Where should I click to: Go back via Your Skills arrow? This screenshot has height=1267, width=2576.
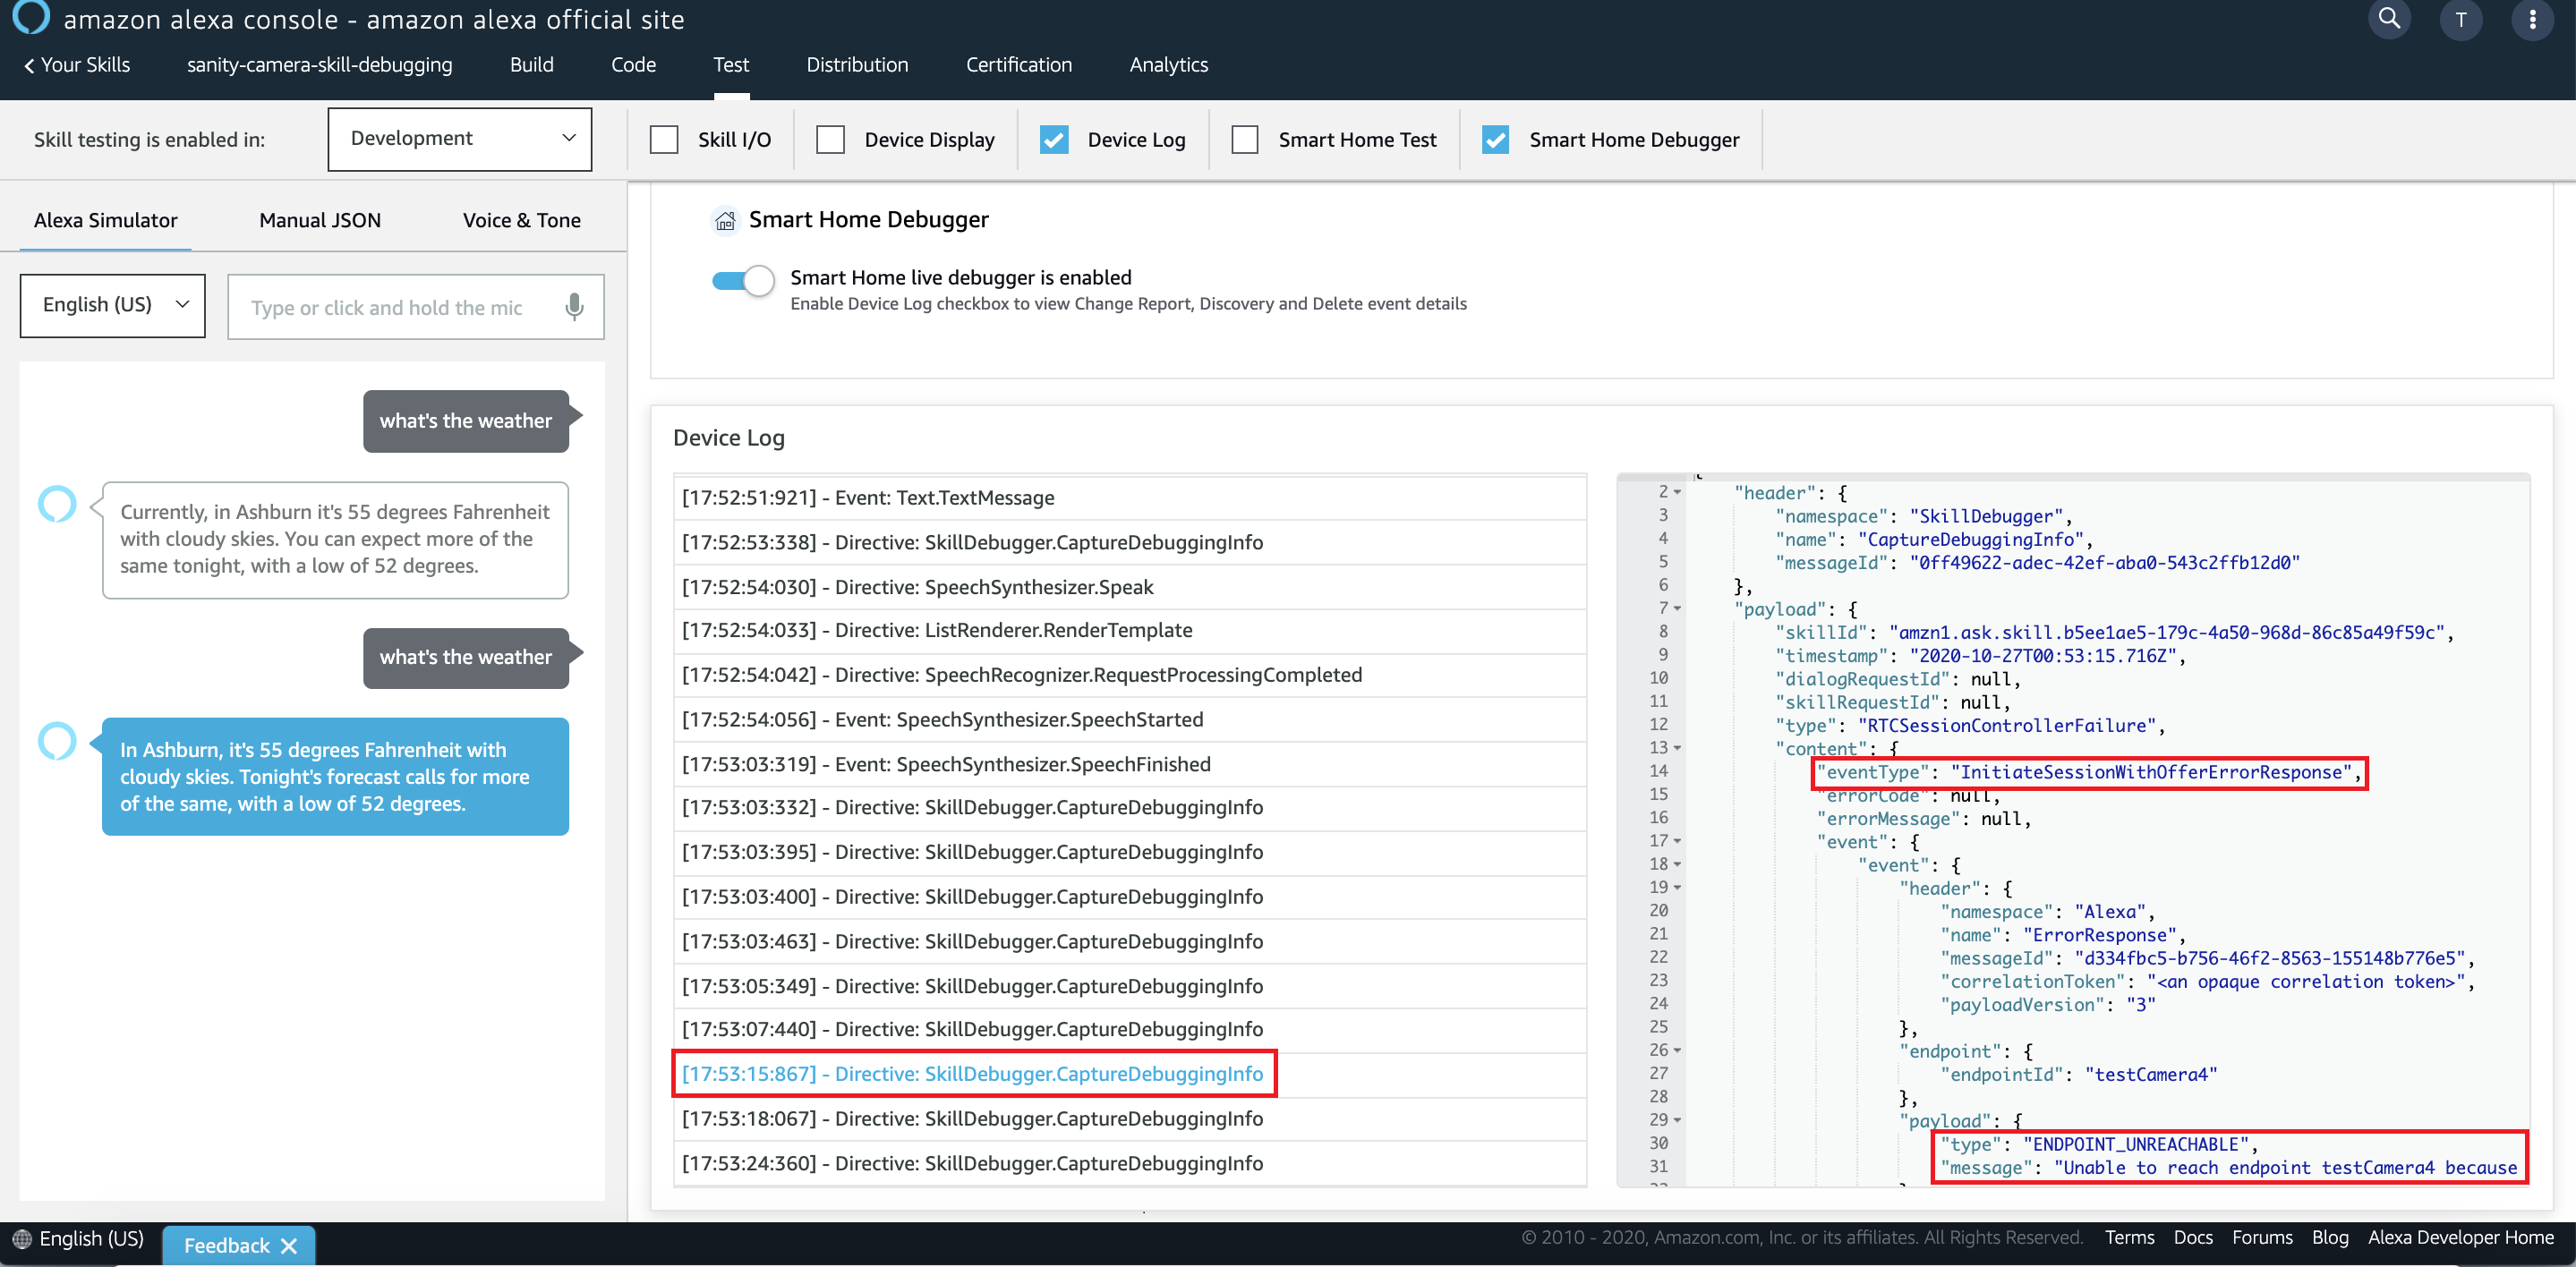click(x=29, y=65)
